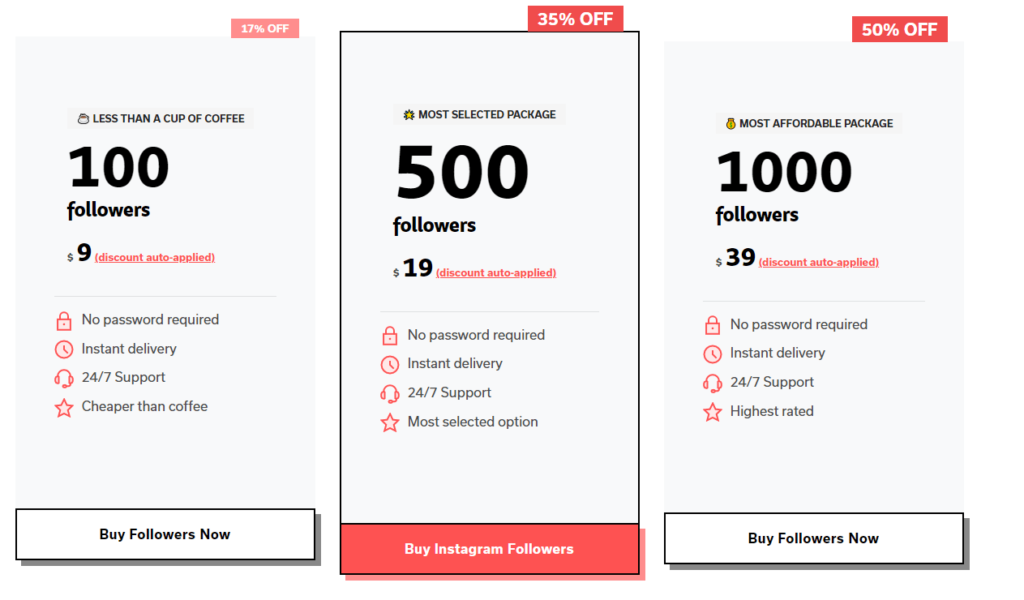Click lock icon in 1000 followers card
The height and width of the screenshot is (600, 1024).
pos(712,325)
